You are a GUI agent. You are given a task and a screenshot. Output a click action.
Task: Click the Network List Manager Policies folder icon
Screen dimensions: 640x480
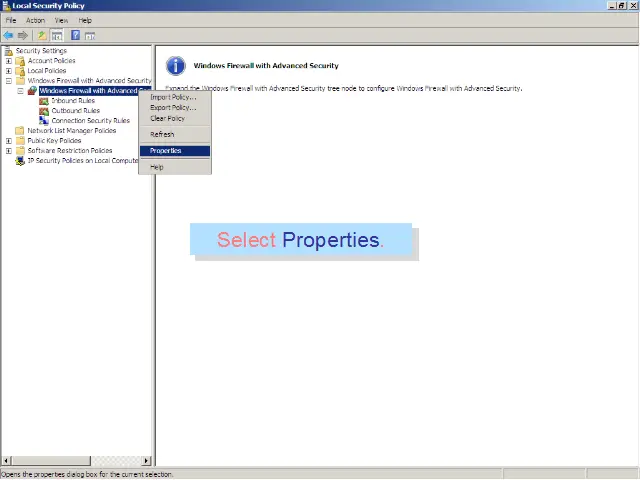pyautogui.click(x=20, y=131)
